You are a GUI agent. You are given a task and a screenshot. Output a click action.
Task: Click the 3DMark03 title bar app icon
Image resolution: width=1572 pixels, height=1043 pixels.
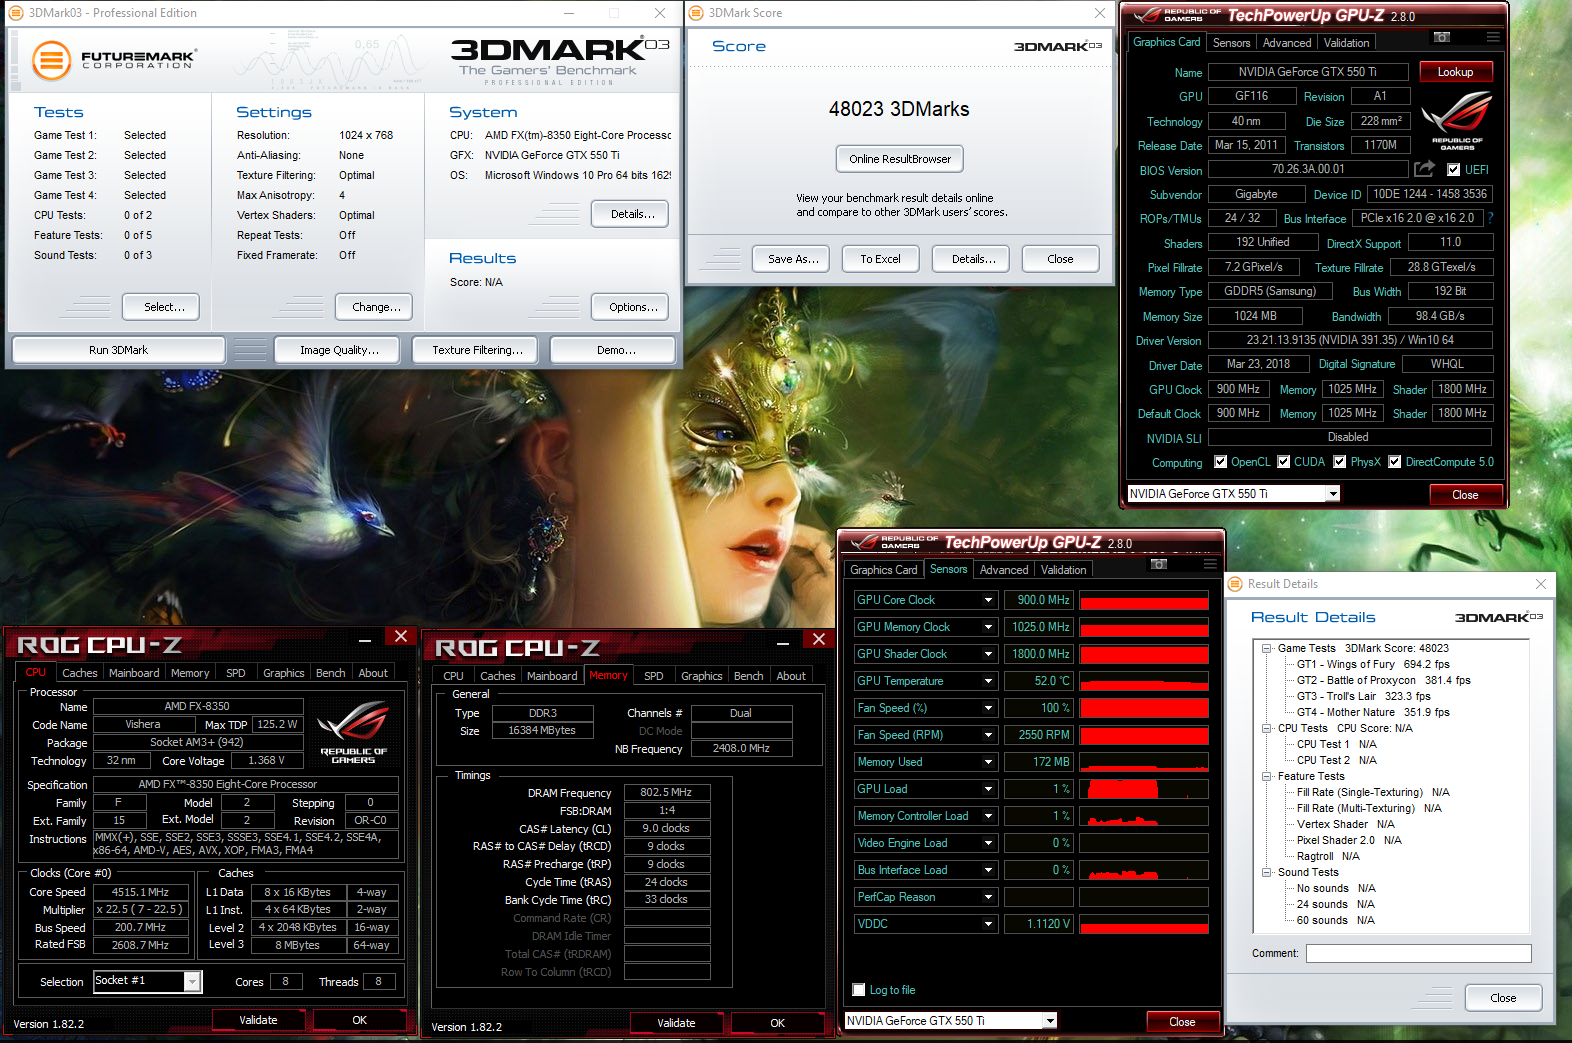tap(16, 13)
